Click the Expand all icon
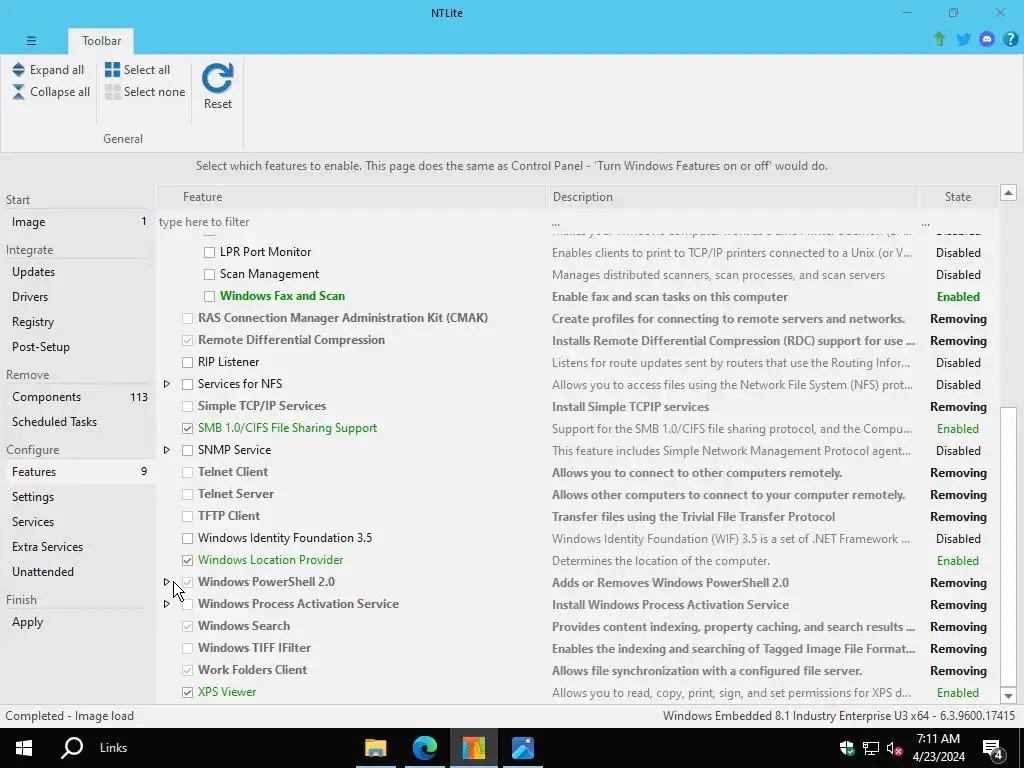 [x=18, y=69]
